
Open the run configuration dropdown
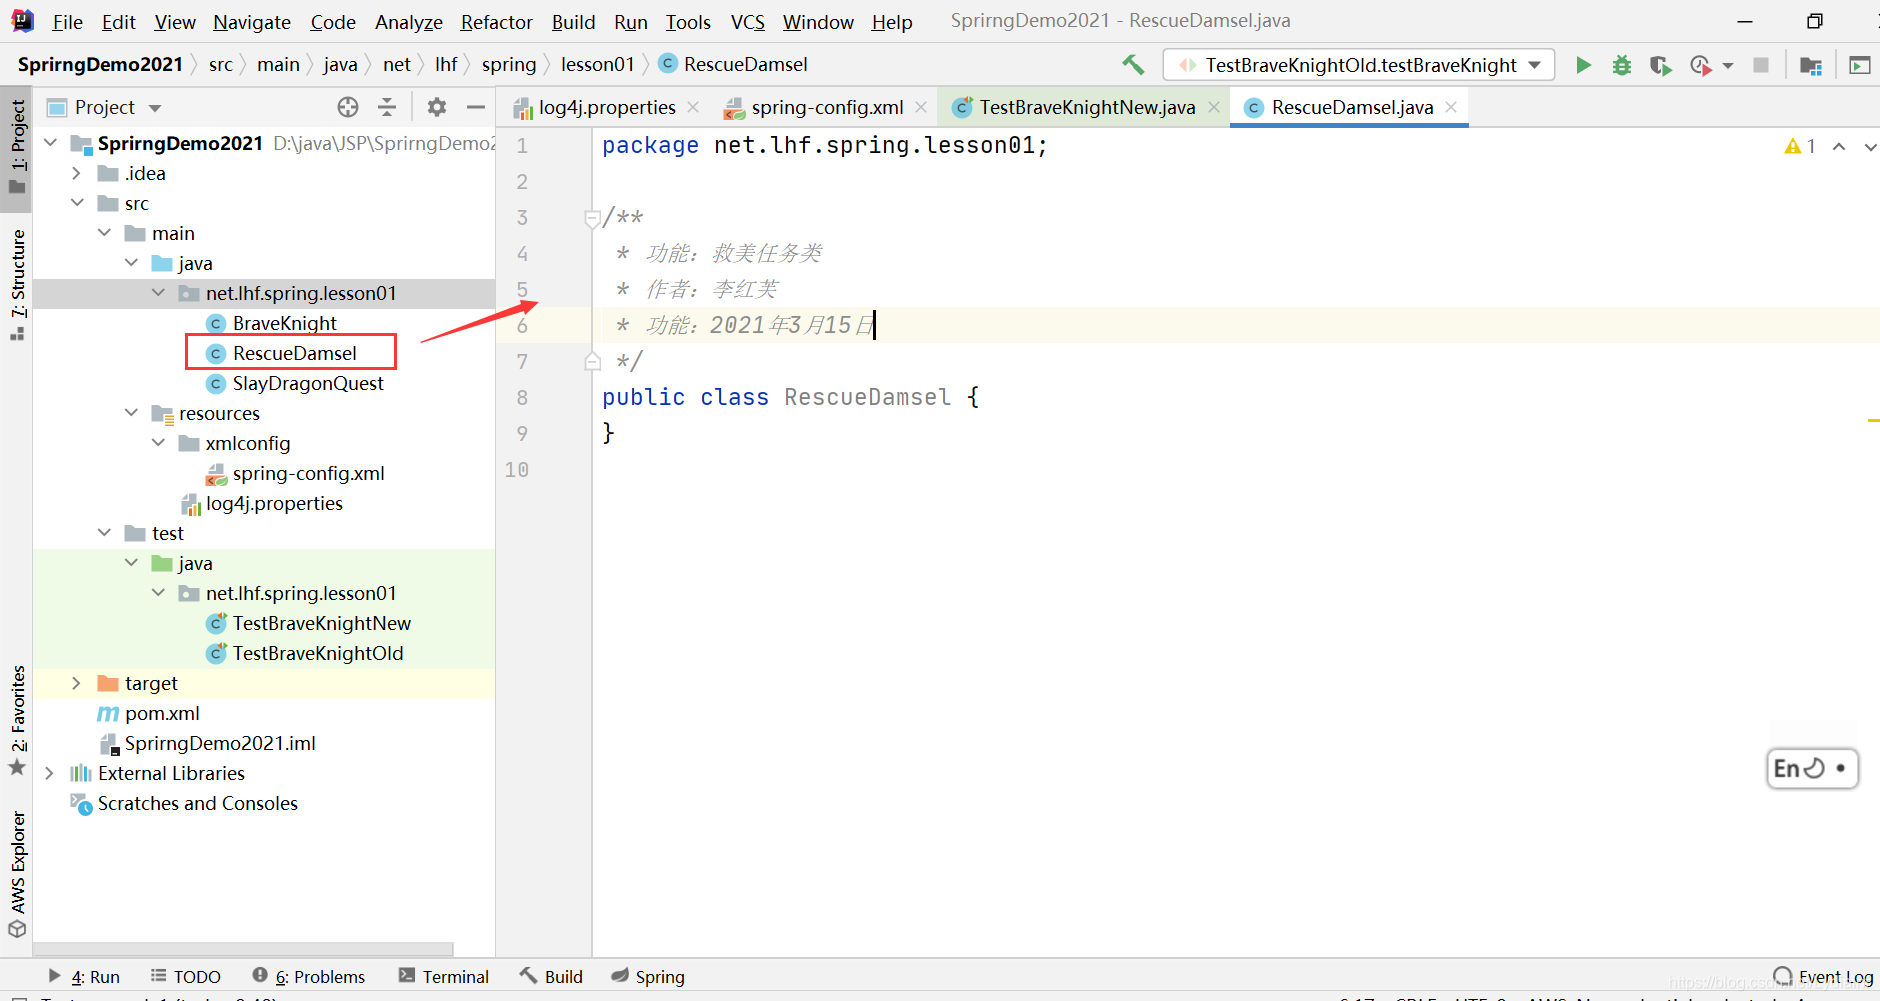pyautogui.click(x=1358, y=65)
